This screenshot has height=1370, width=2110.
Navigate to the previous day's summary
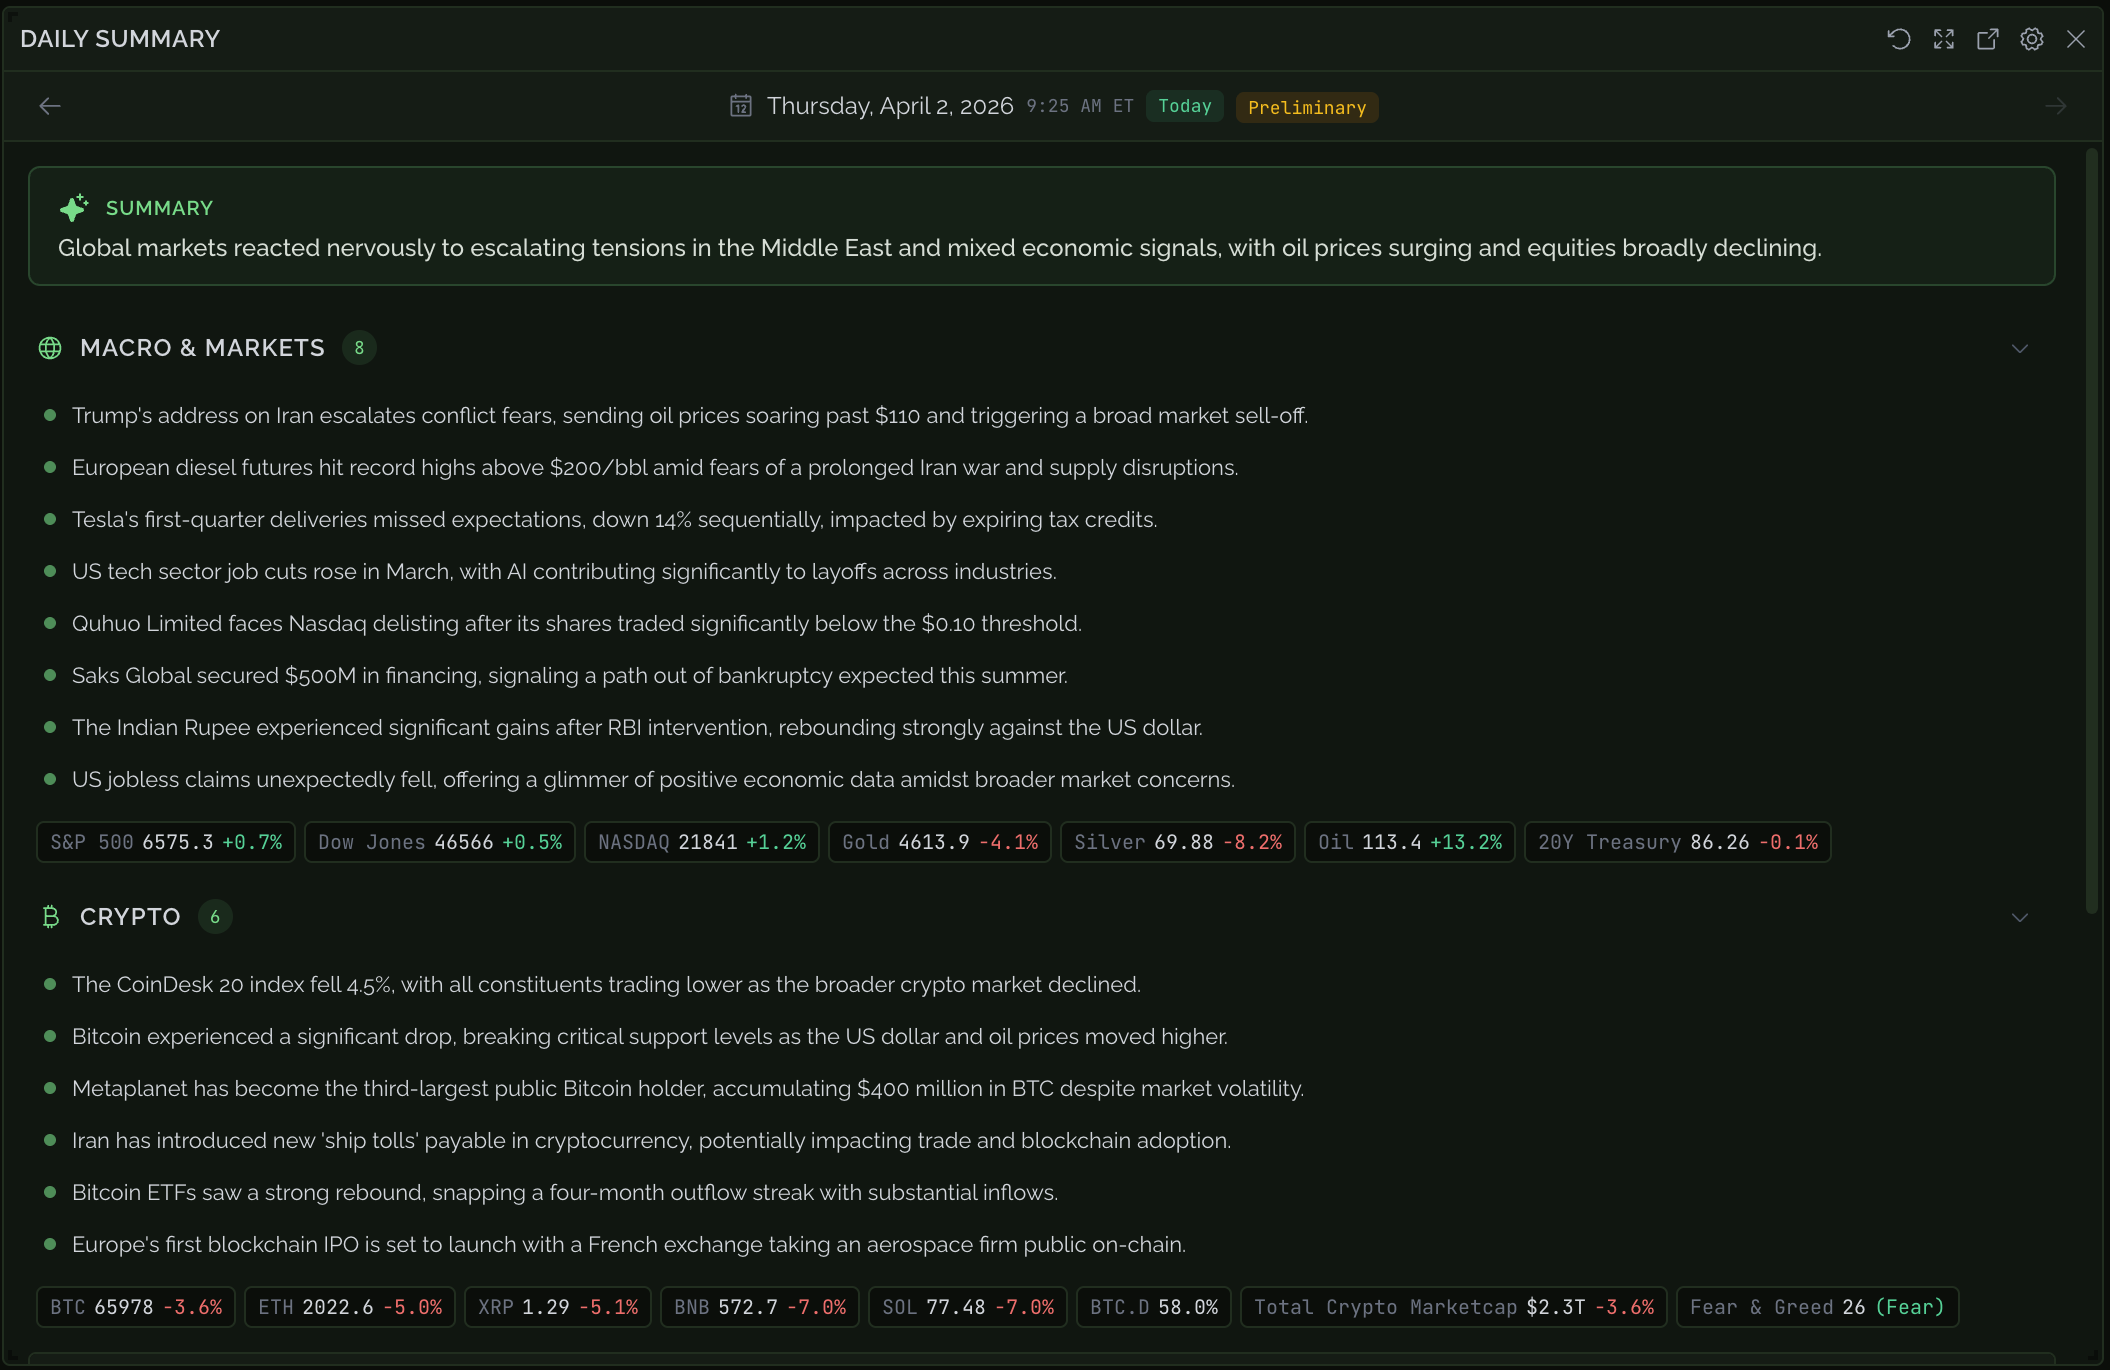tap(50, 105)
